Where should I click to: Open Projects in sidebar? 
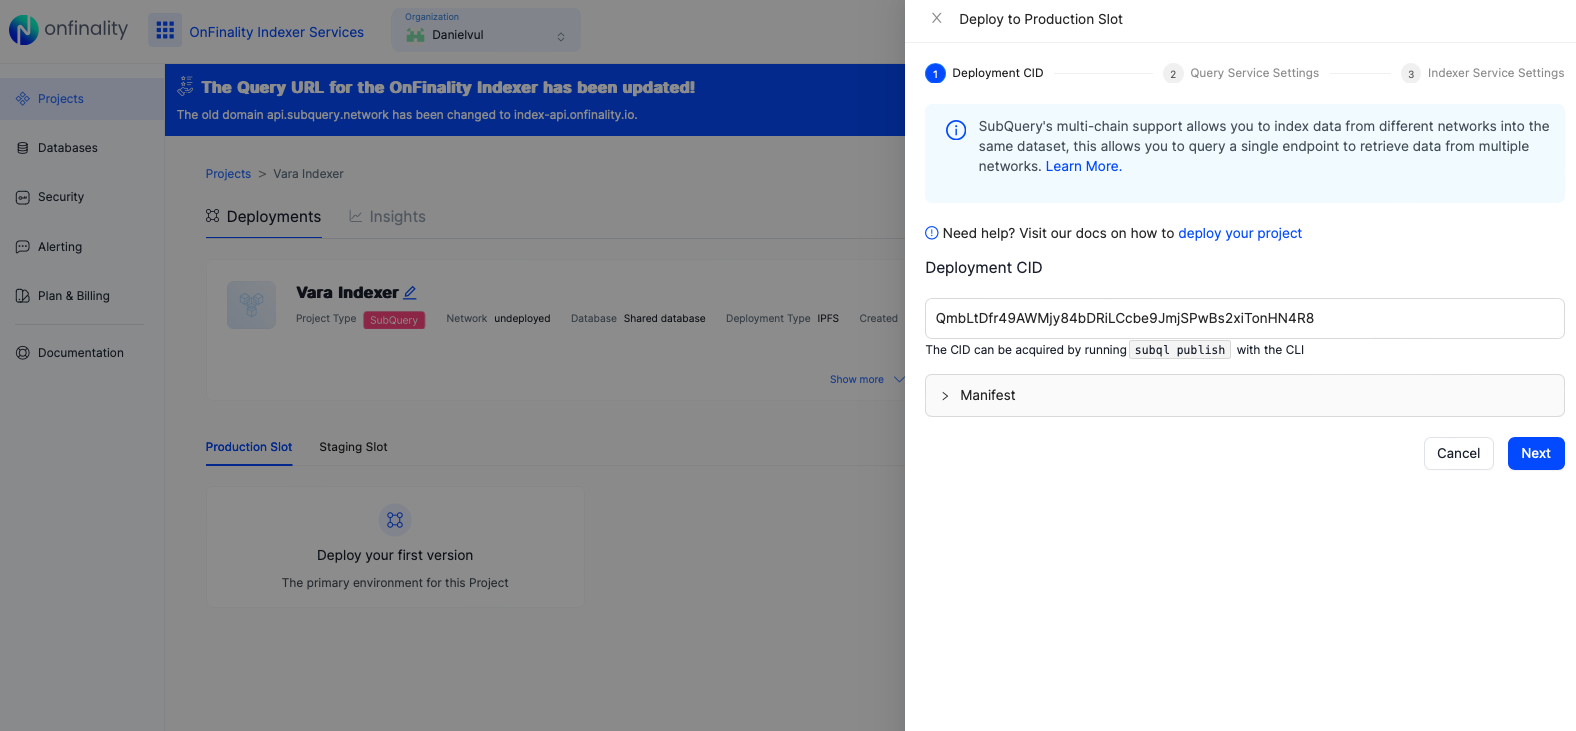(x=82, y=99)
